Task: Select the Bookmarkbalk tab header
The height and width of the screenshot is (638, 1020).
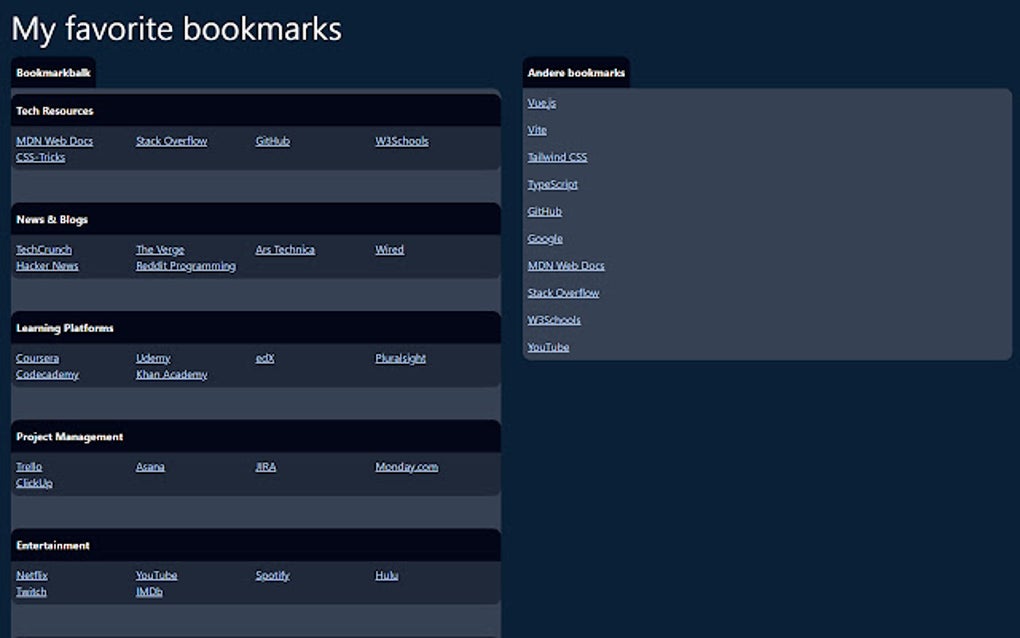Action: point(53,73)
